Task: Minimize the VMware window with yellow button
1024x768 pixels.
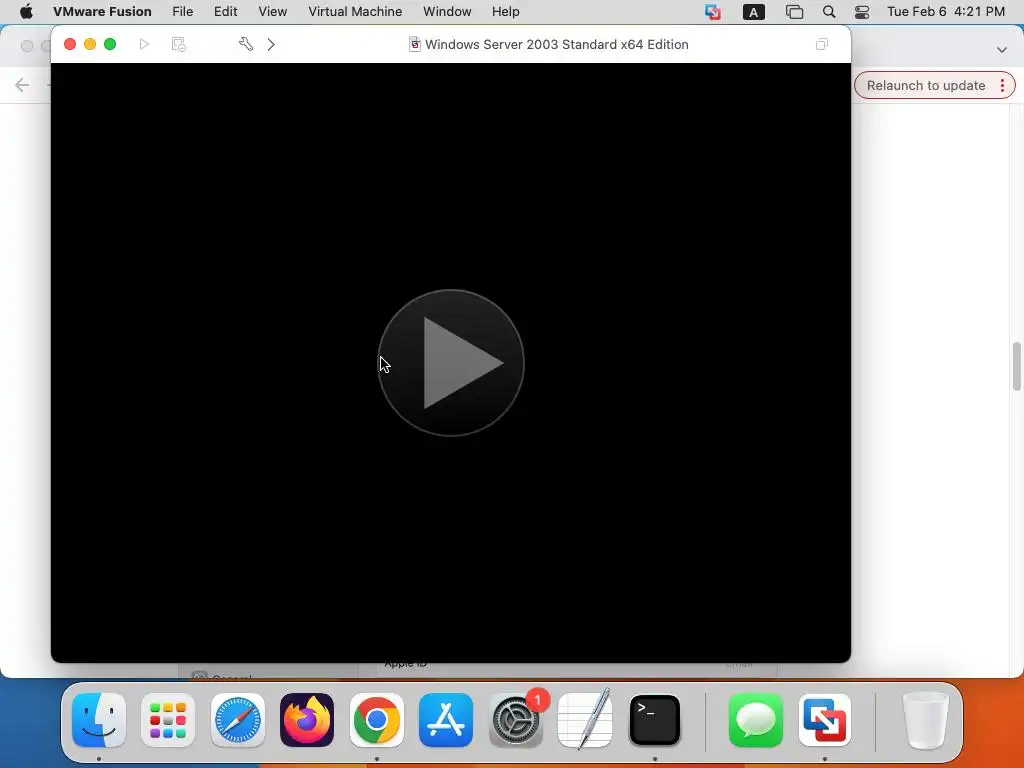Action: [x=90, y=44]
